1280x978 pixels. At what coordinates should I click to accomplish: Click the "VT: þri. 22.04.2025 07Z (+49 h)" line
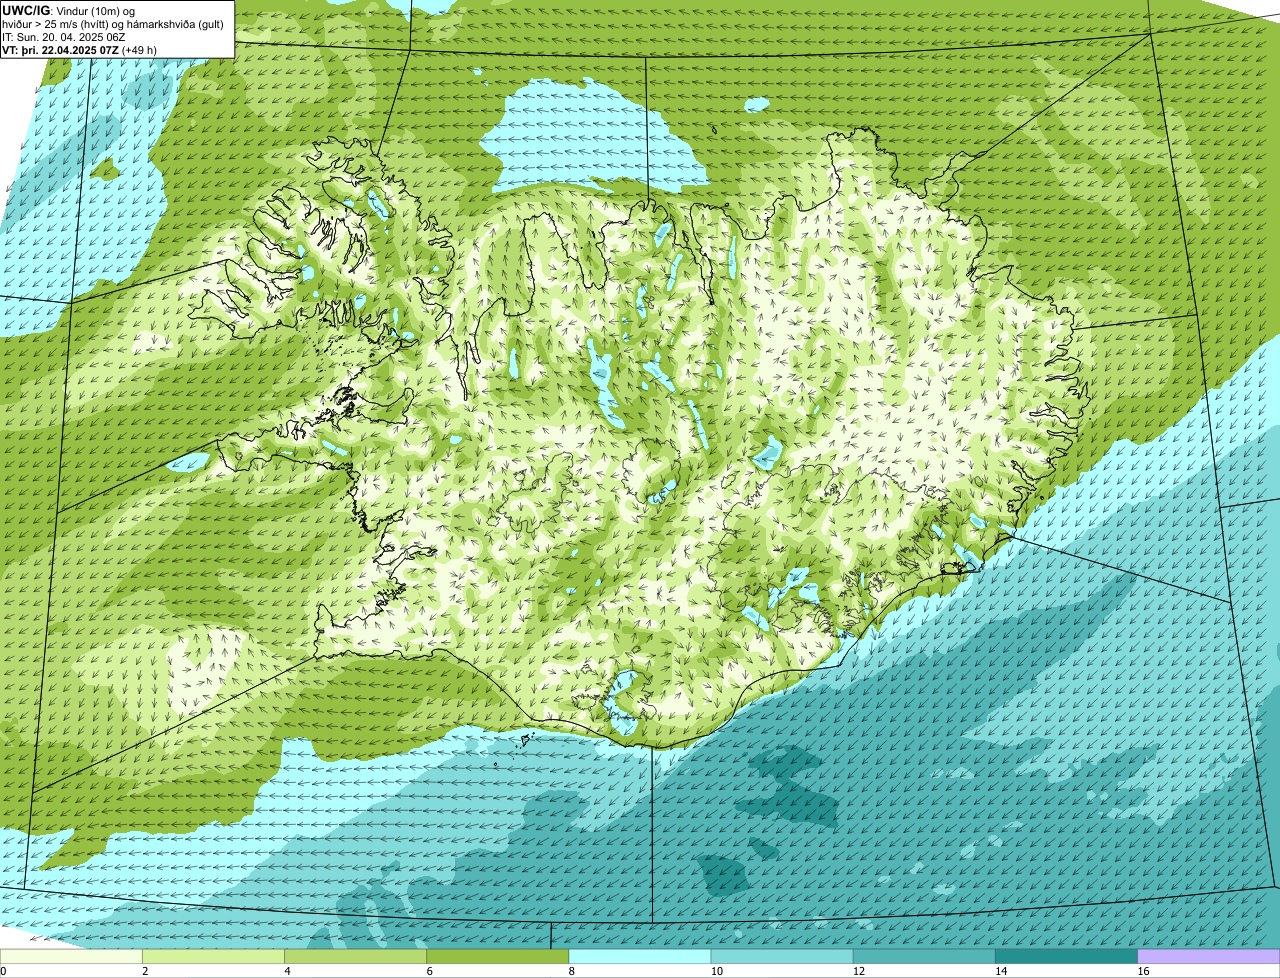pyautogui.click(x=79, y=49)
